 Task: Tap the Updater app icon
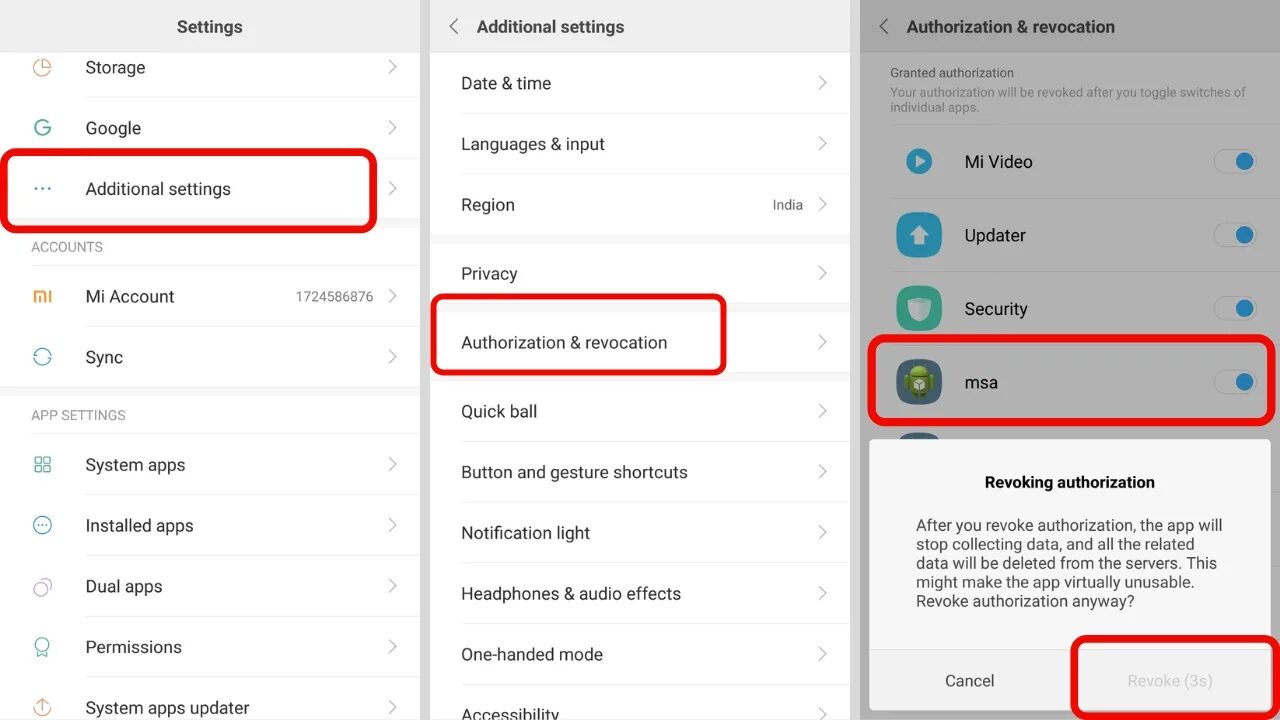coord(919,235)
